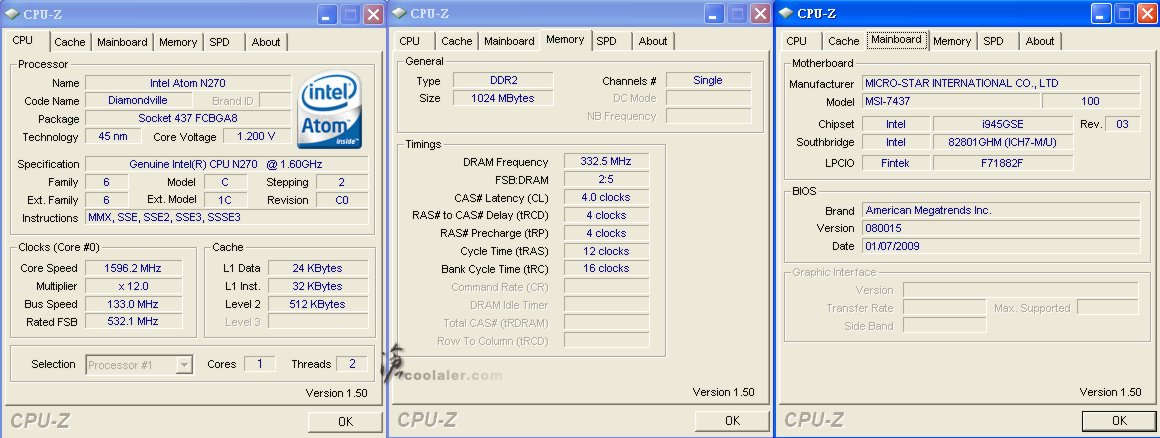Click Socket 437 FCBGA8 package value
The image size is (1160, 438).
coord(188,118)
